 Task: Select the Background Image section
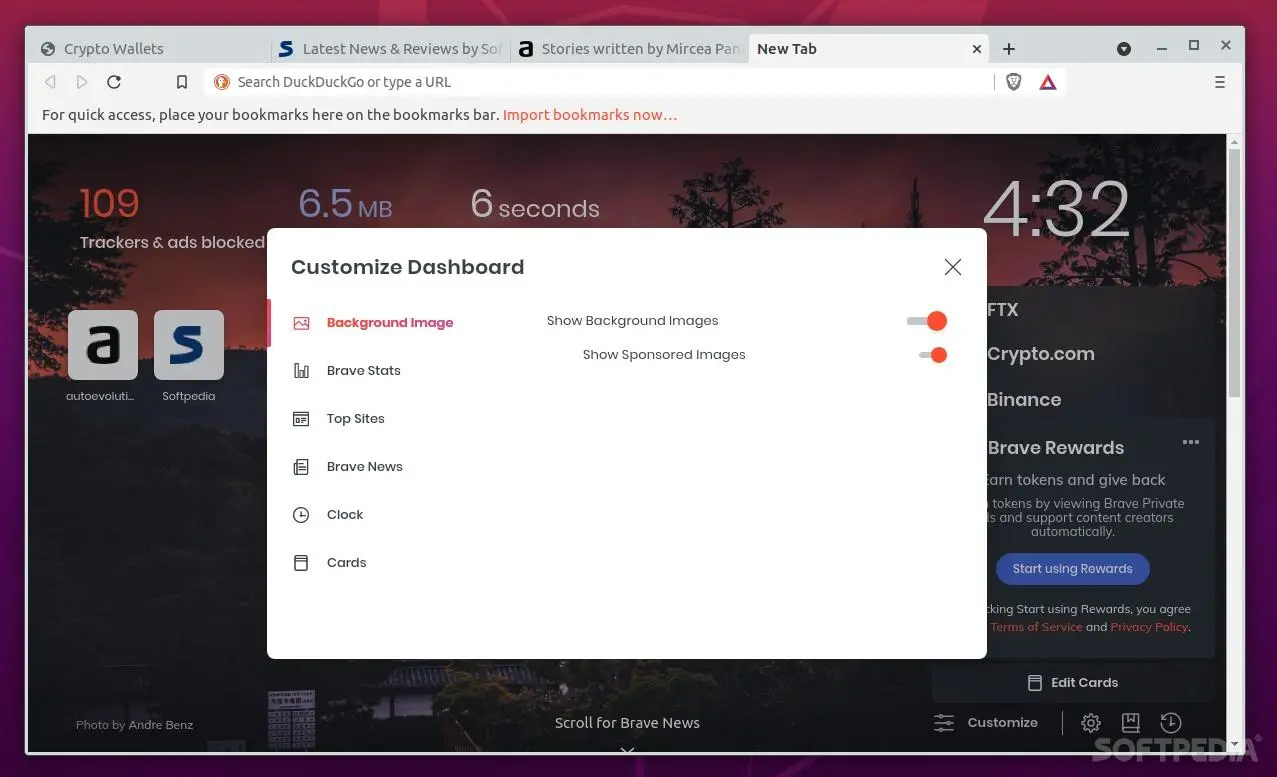coord(390,323)
